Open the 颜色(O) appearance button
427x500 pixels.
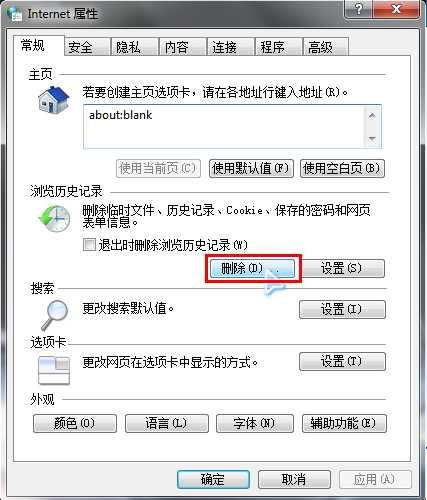click(x=75, y=423)
